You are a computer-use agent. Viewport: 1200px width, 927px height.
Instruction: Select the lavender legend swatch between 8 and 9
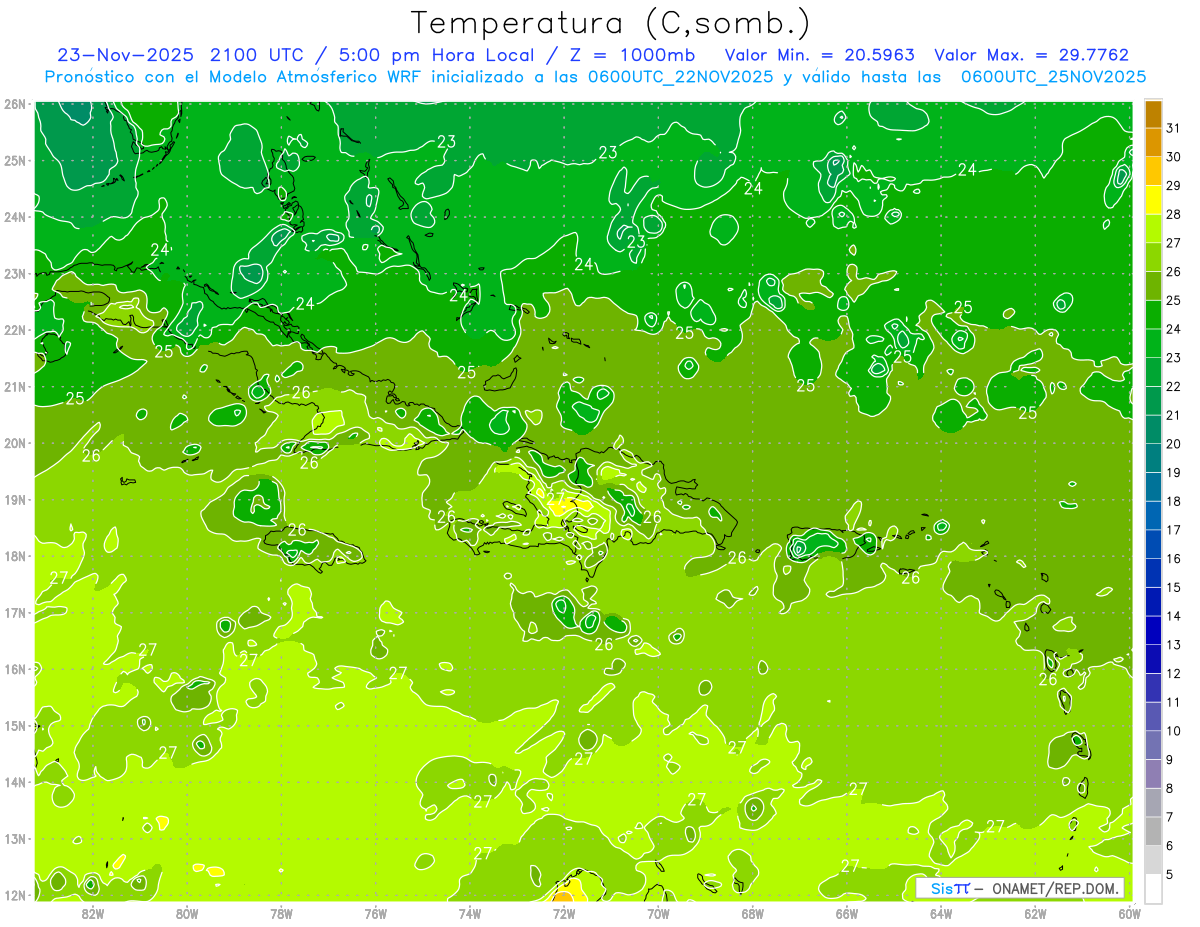click(1153, 774)
